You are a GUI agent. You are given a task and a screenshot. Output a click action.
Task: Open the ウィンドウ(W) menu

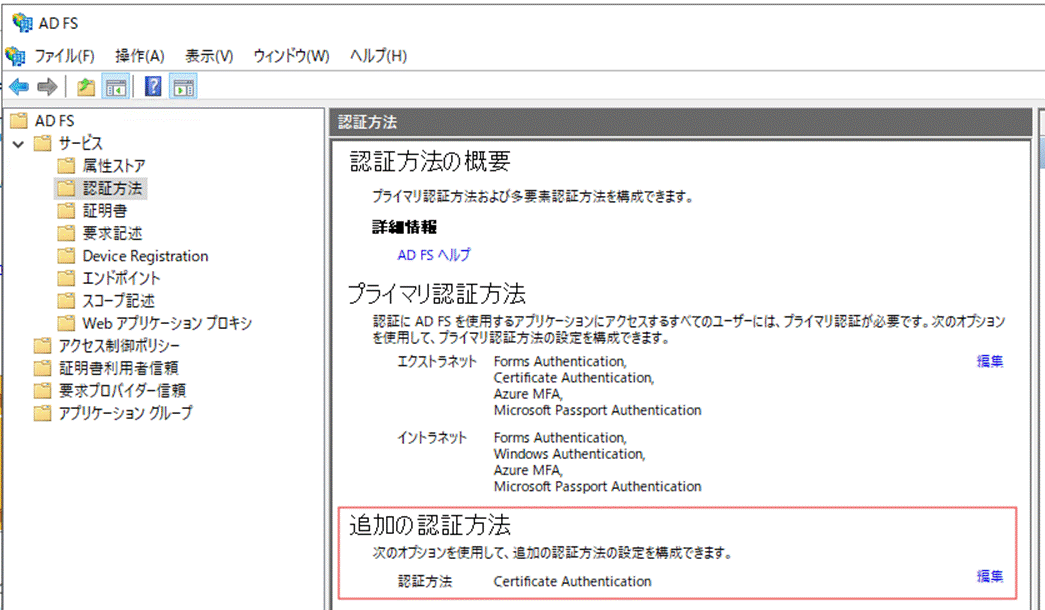(x=291, y=56)
